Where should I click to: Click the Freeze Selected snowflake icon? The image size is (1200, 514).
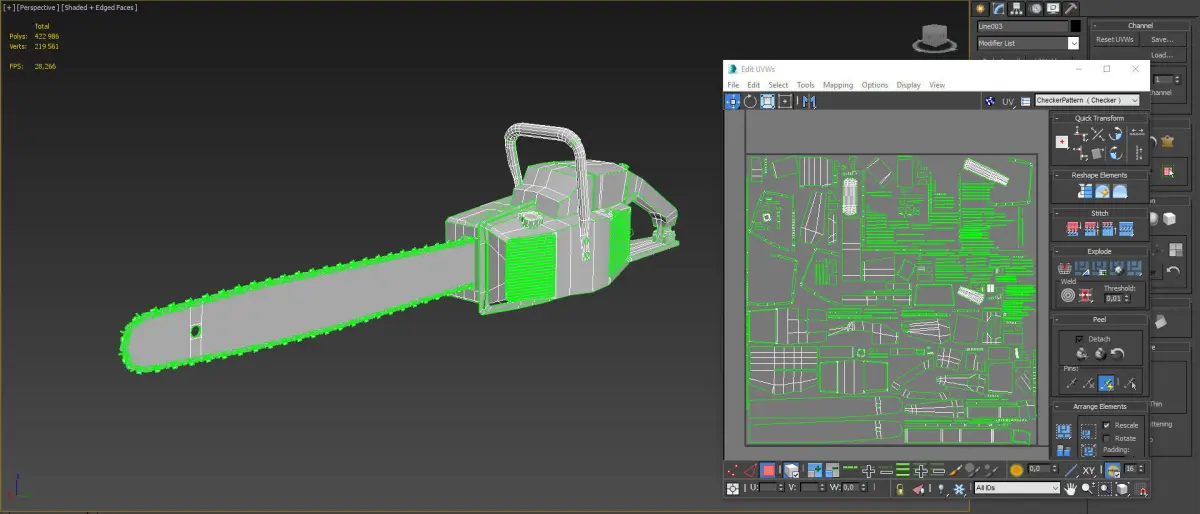(959, 489)
